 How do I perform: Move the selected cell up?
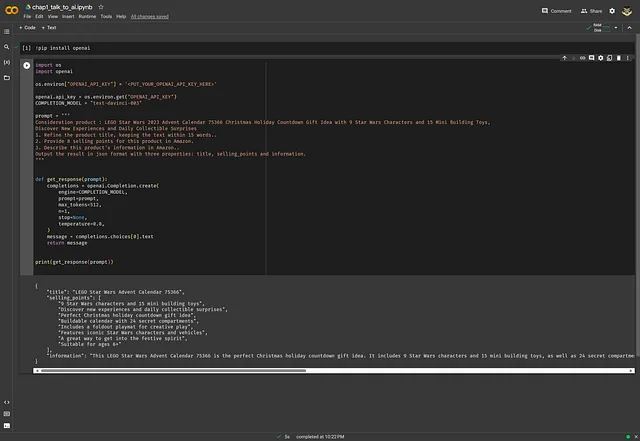tap(564, 58)
